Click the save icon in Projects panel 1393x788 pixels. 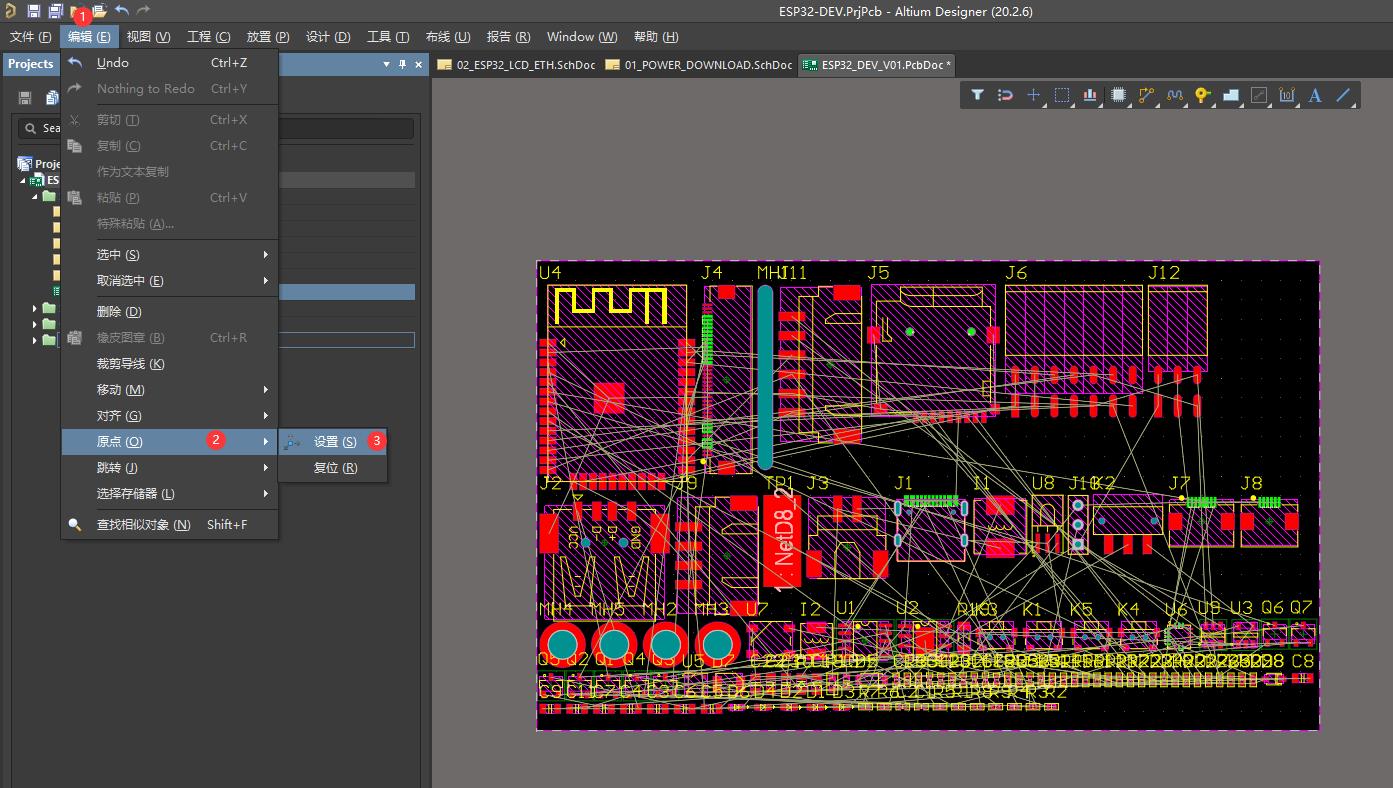coord(25,98)
